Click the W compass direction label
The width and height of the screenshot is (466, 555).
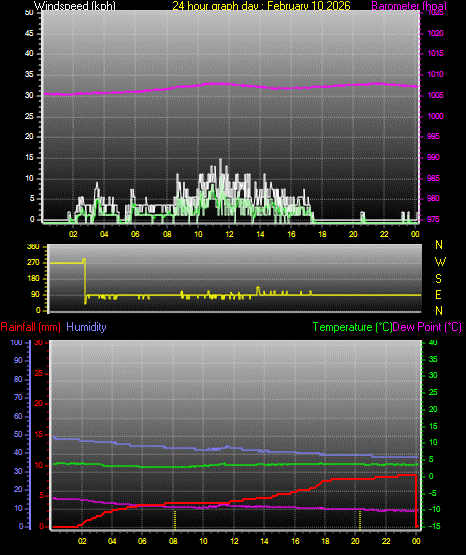pyautogui.click(x=440, y=262)
